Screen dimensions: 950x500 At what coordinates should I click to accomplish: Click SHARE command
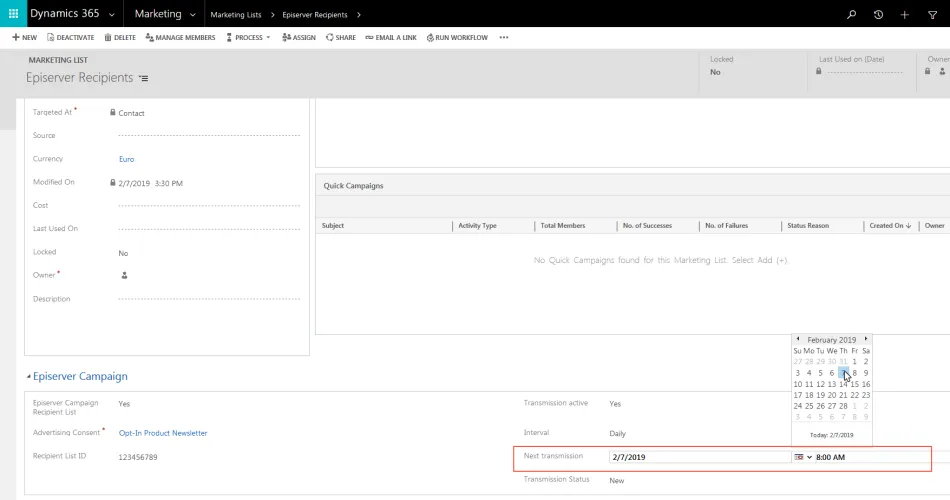[x=340, y=38]
